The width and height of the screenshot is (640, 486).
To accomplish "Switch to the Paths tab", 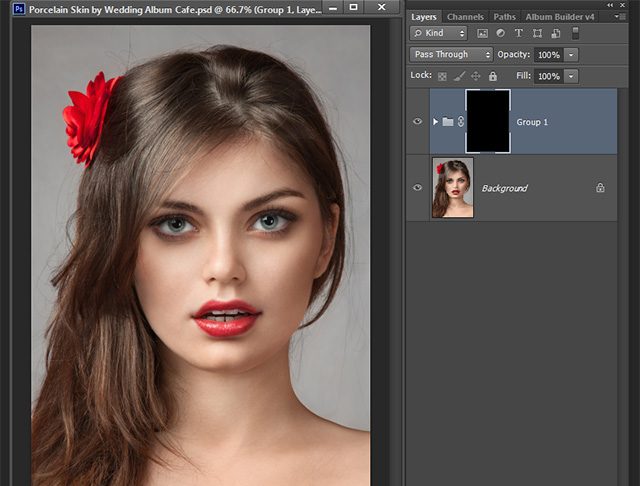I will click(x=505, y=17).
